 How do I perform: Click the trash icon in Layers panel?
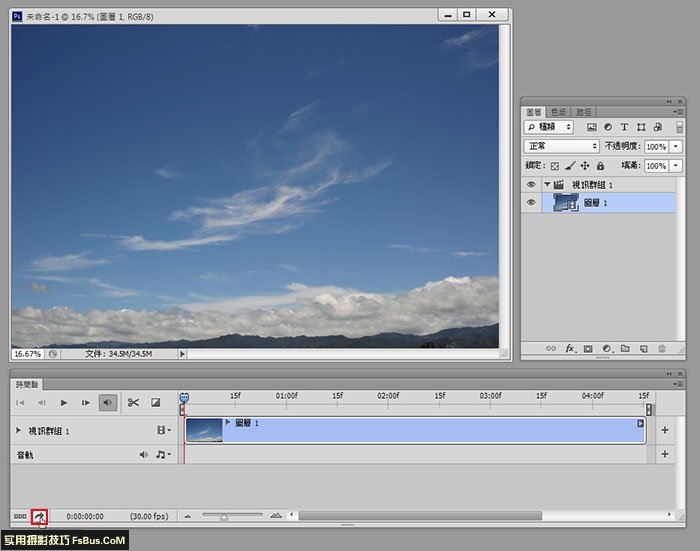click(662, 348)
